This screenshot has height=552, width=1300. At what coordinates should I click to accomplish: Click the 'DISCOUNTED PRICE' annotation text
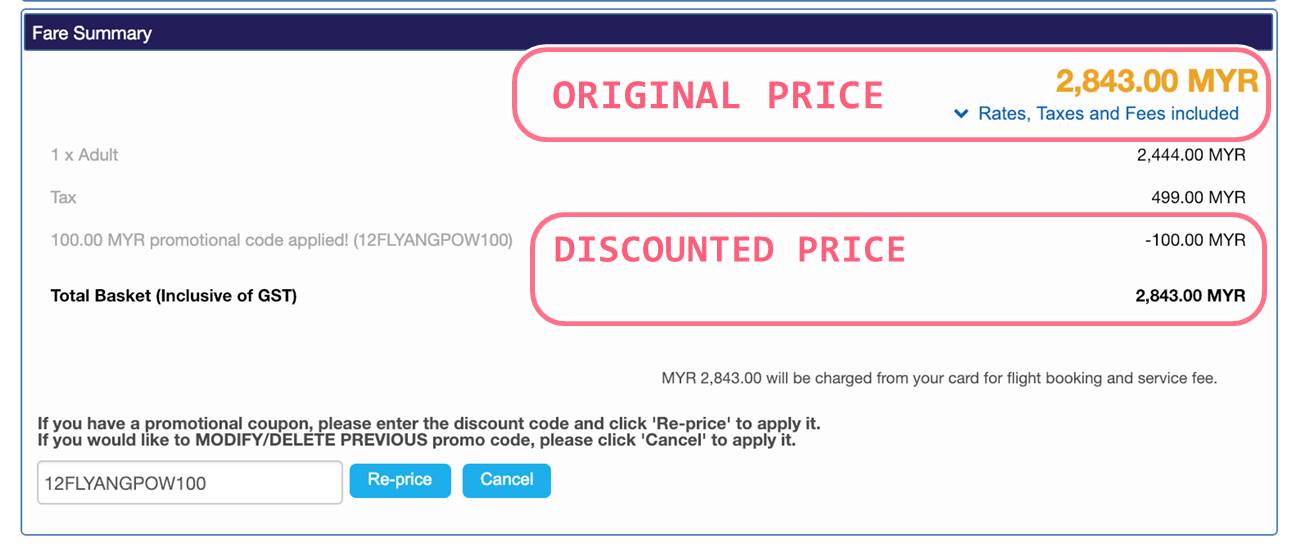tap(730, 249)
